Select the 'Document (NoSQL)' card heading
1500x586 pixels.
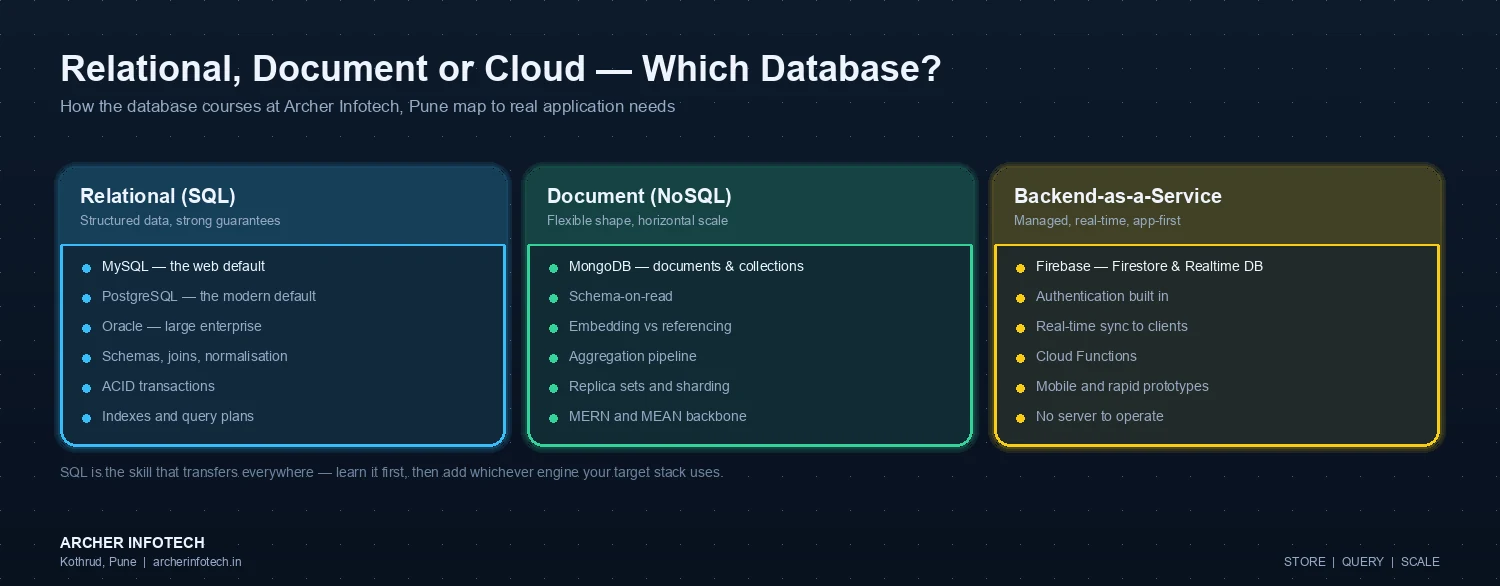[x=639, y=196]
